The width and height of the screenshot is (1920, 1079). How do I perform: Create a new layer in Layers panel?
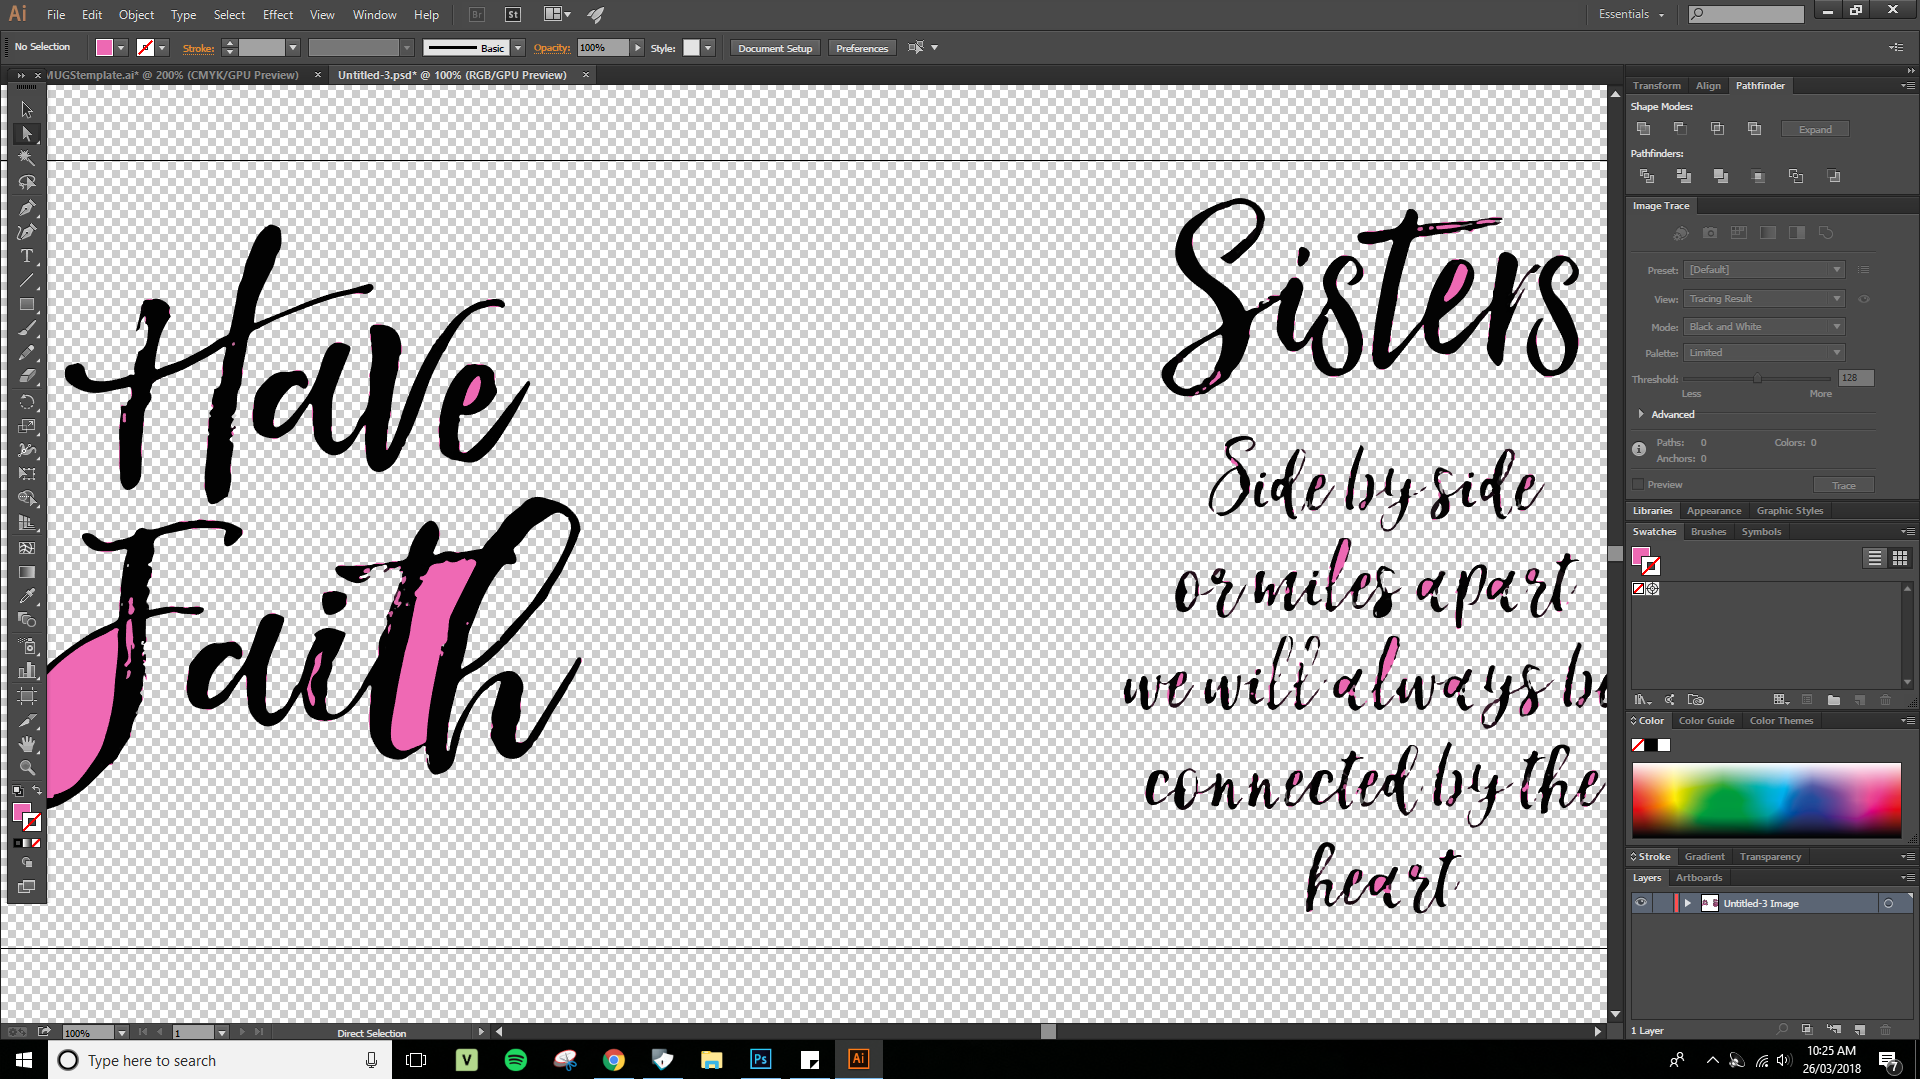click(1860, 1030)
